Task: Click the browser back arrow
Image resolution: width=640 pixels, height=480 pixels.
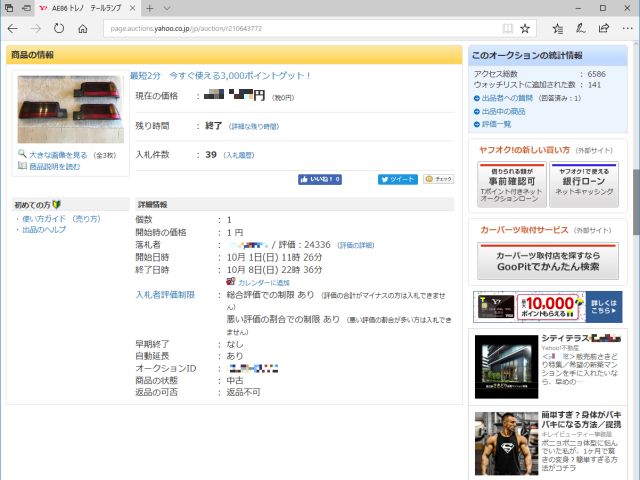Action: click(13, 28)
